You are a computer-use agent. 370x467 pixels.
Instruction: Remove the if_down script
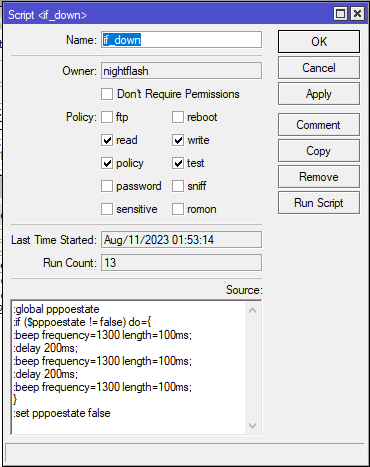[x=319, y=177]
